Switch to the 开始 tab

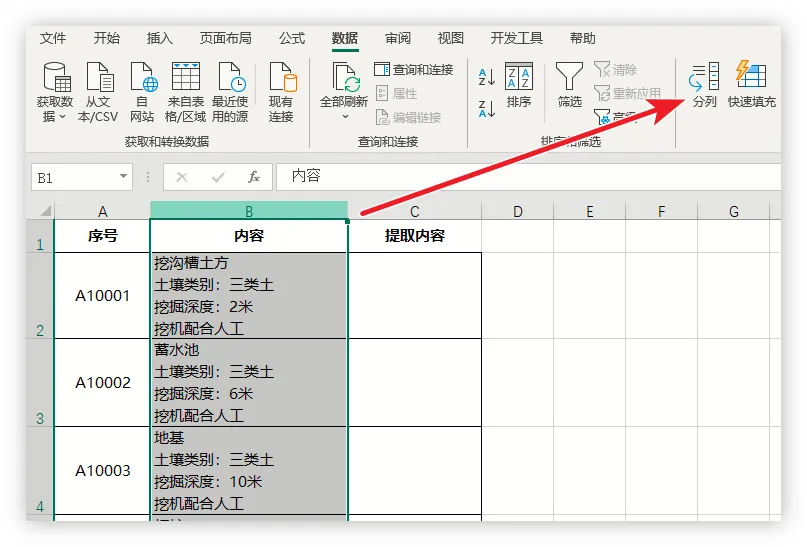click(x=107, y=38)
